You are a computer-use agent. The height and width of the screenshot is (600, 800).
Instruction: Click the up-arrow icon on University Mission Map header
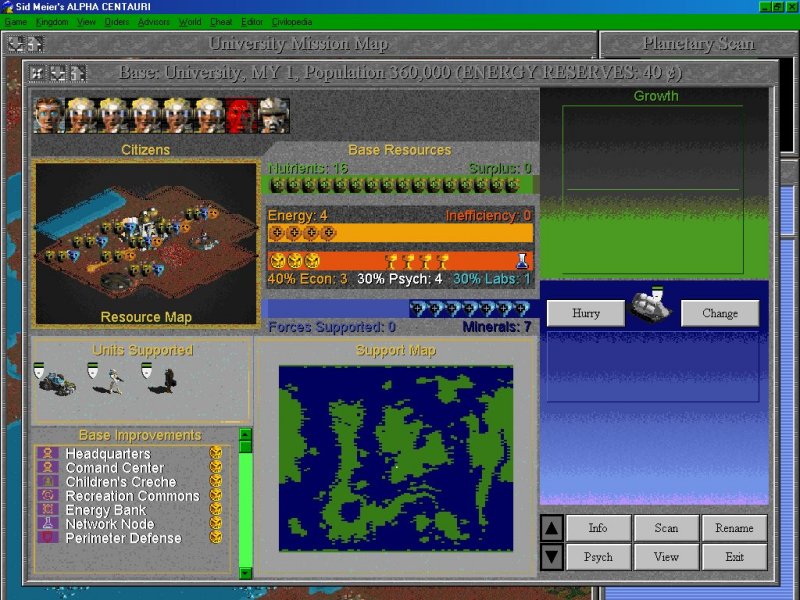(35, 44)
